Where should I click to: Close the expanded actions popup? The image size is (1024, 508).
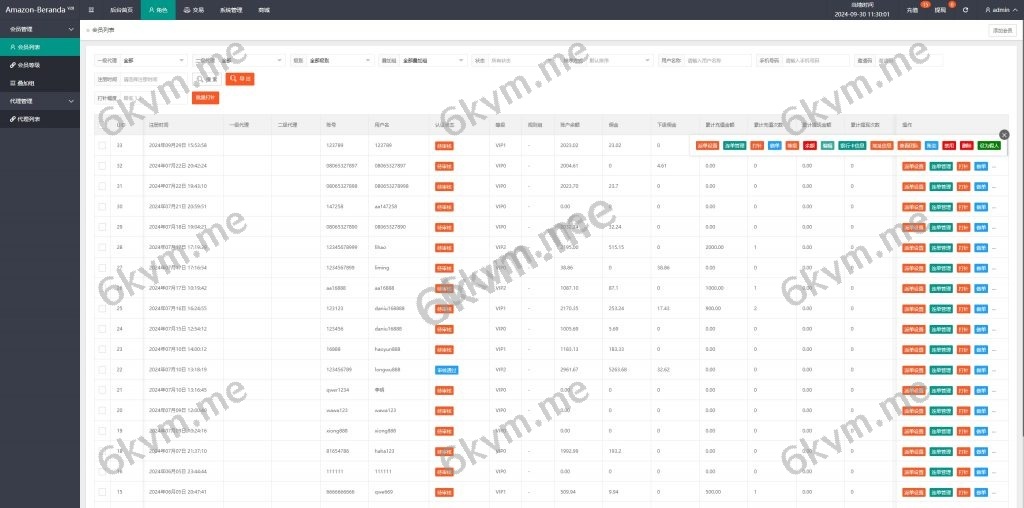[1004, 134]
